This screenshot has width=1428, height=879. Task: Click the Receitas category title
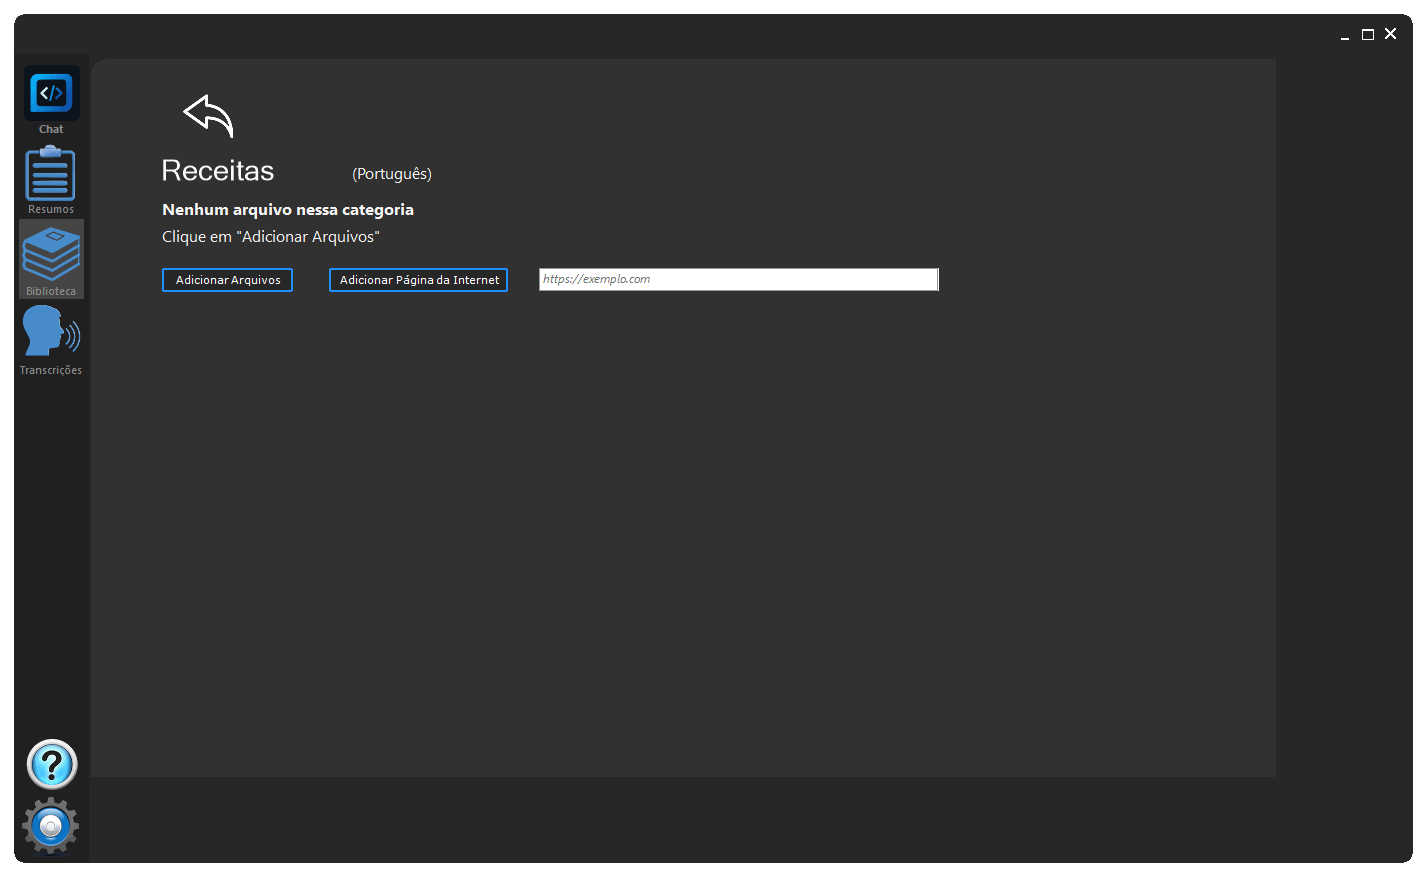pyautogui.click(x=218, y=171)
